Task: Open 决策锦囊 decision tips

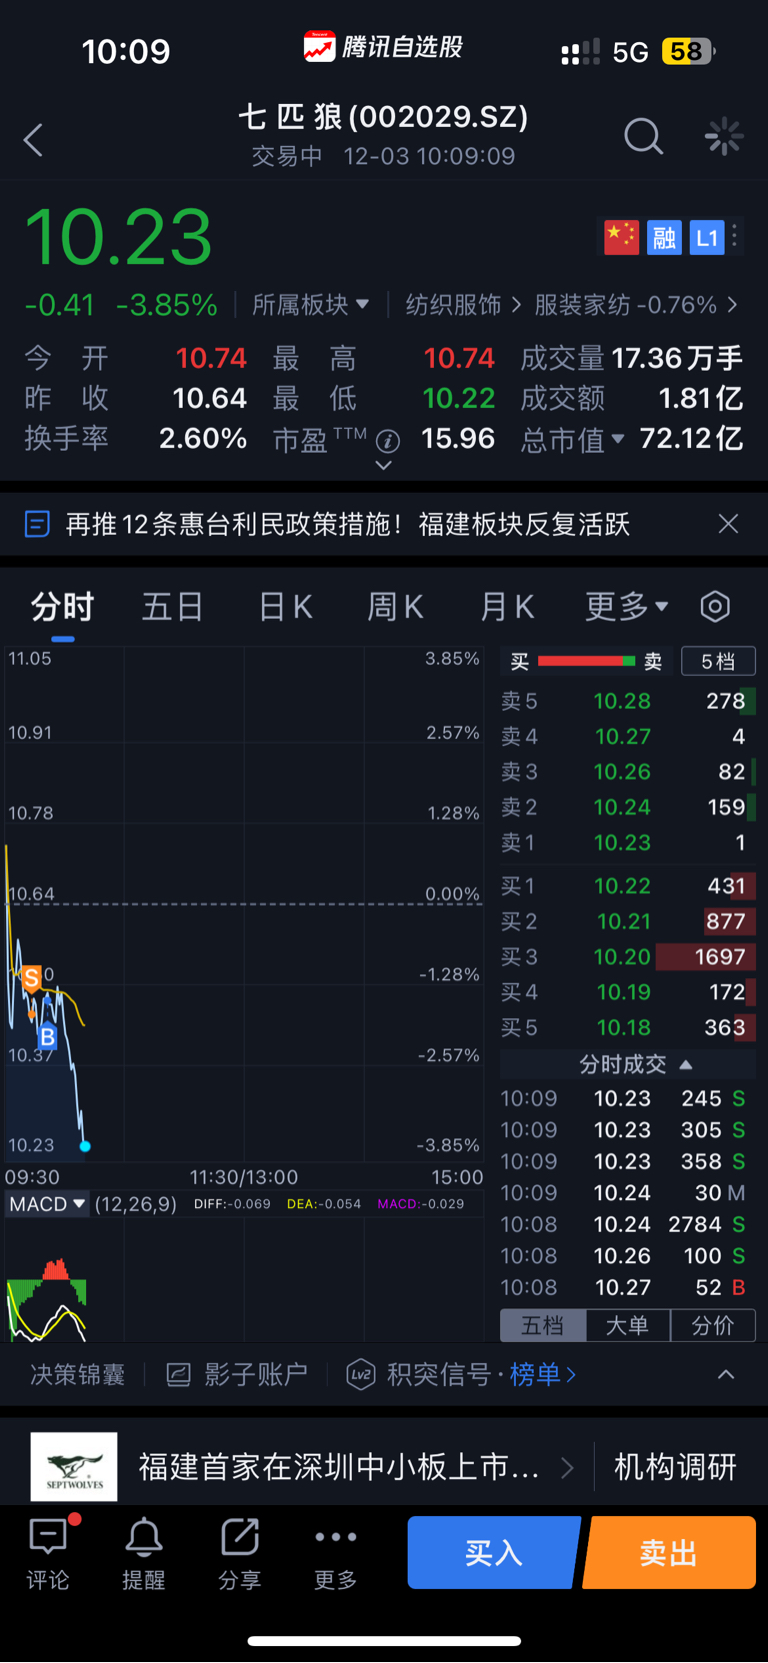Action: 77,1375
